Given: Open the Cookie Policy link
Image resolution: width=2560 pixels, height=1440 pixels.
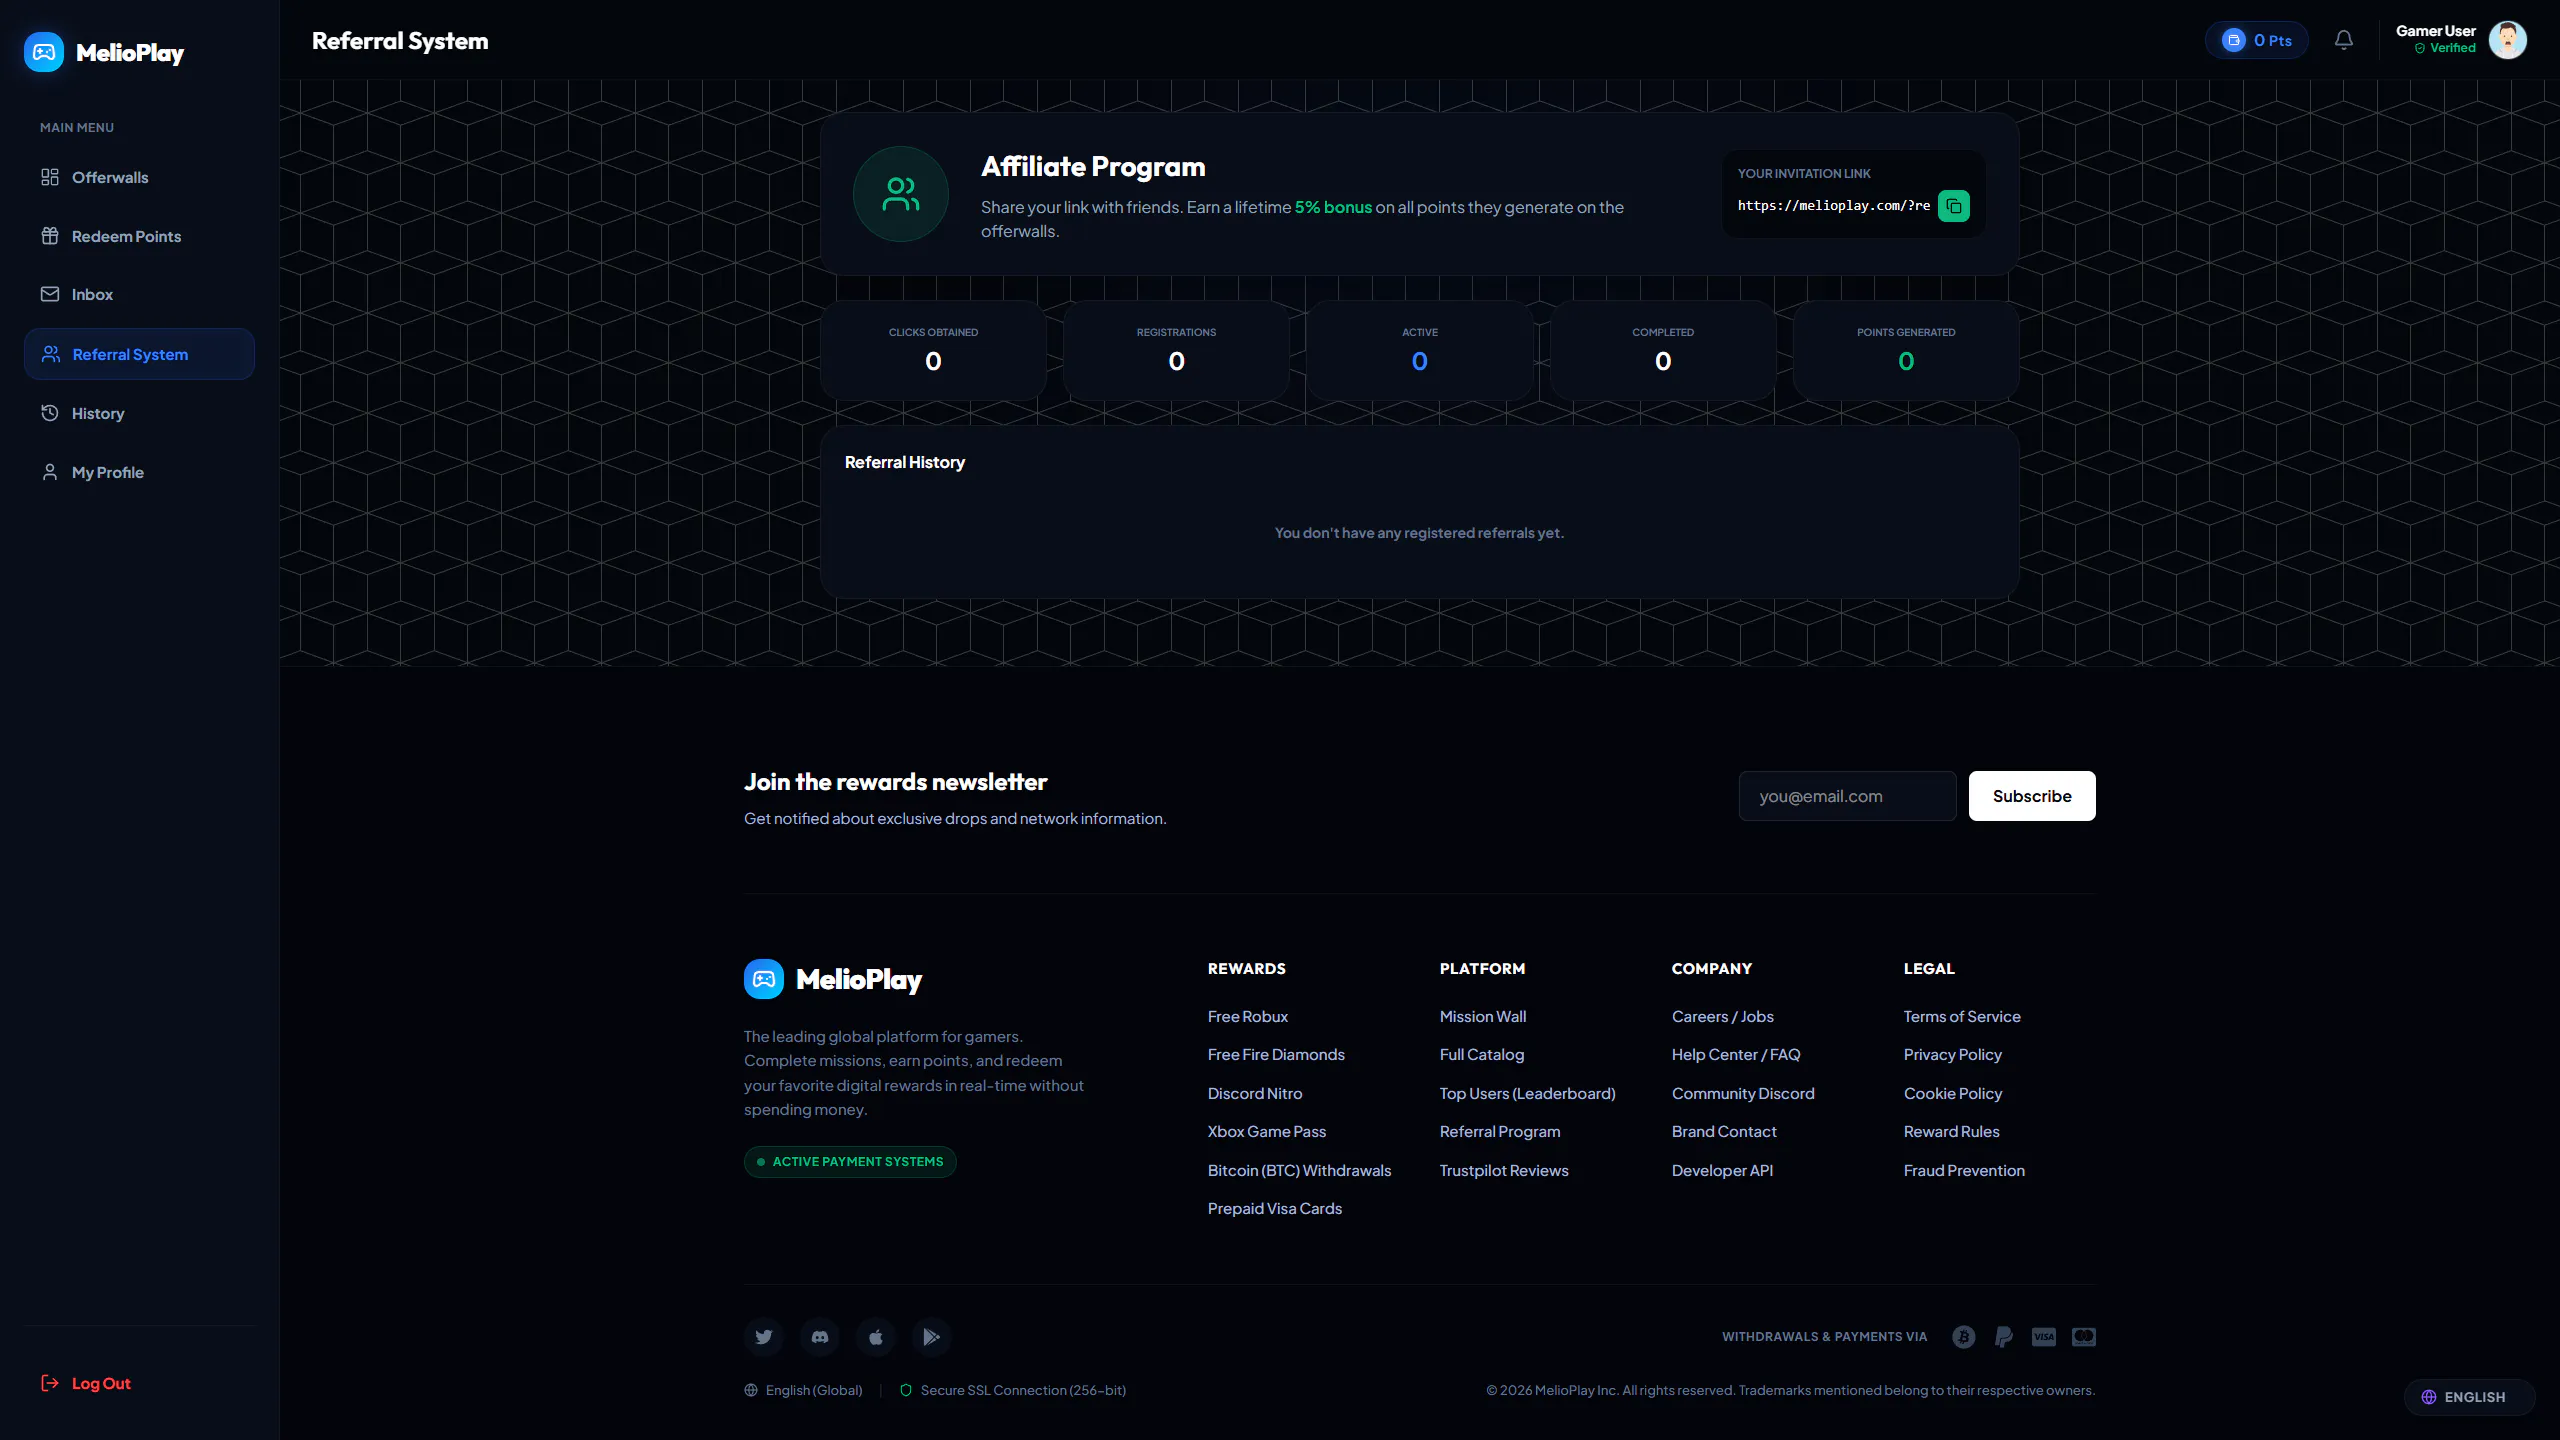Looking at the screenshot, I should pyautogui.click(x=1953, y=1094).
